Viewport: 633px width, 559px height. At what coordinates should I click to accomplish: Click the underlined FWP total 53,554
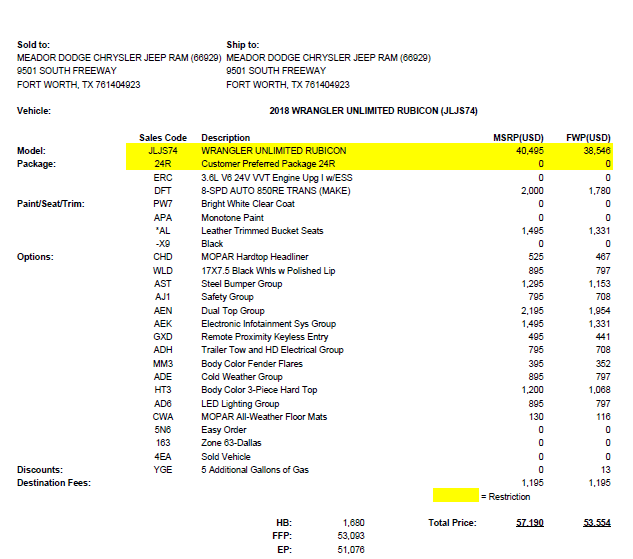point(597,523)
